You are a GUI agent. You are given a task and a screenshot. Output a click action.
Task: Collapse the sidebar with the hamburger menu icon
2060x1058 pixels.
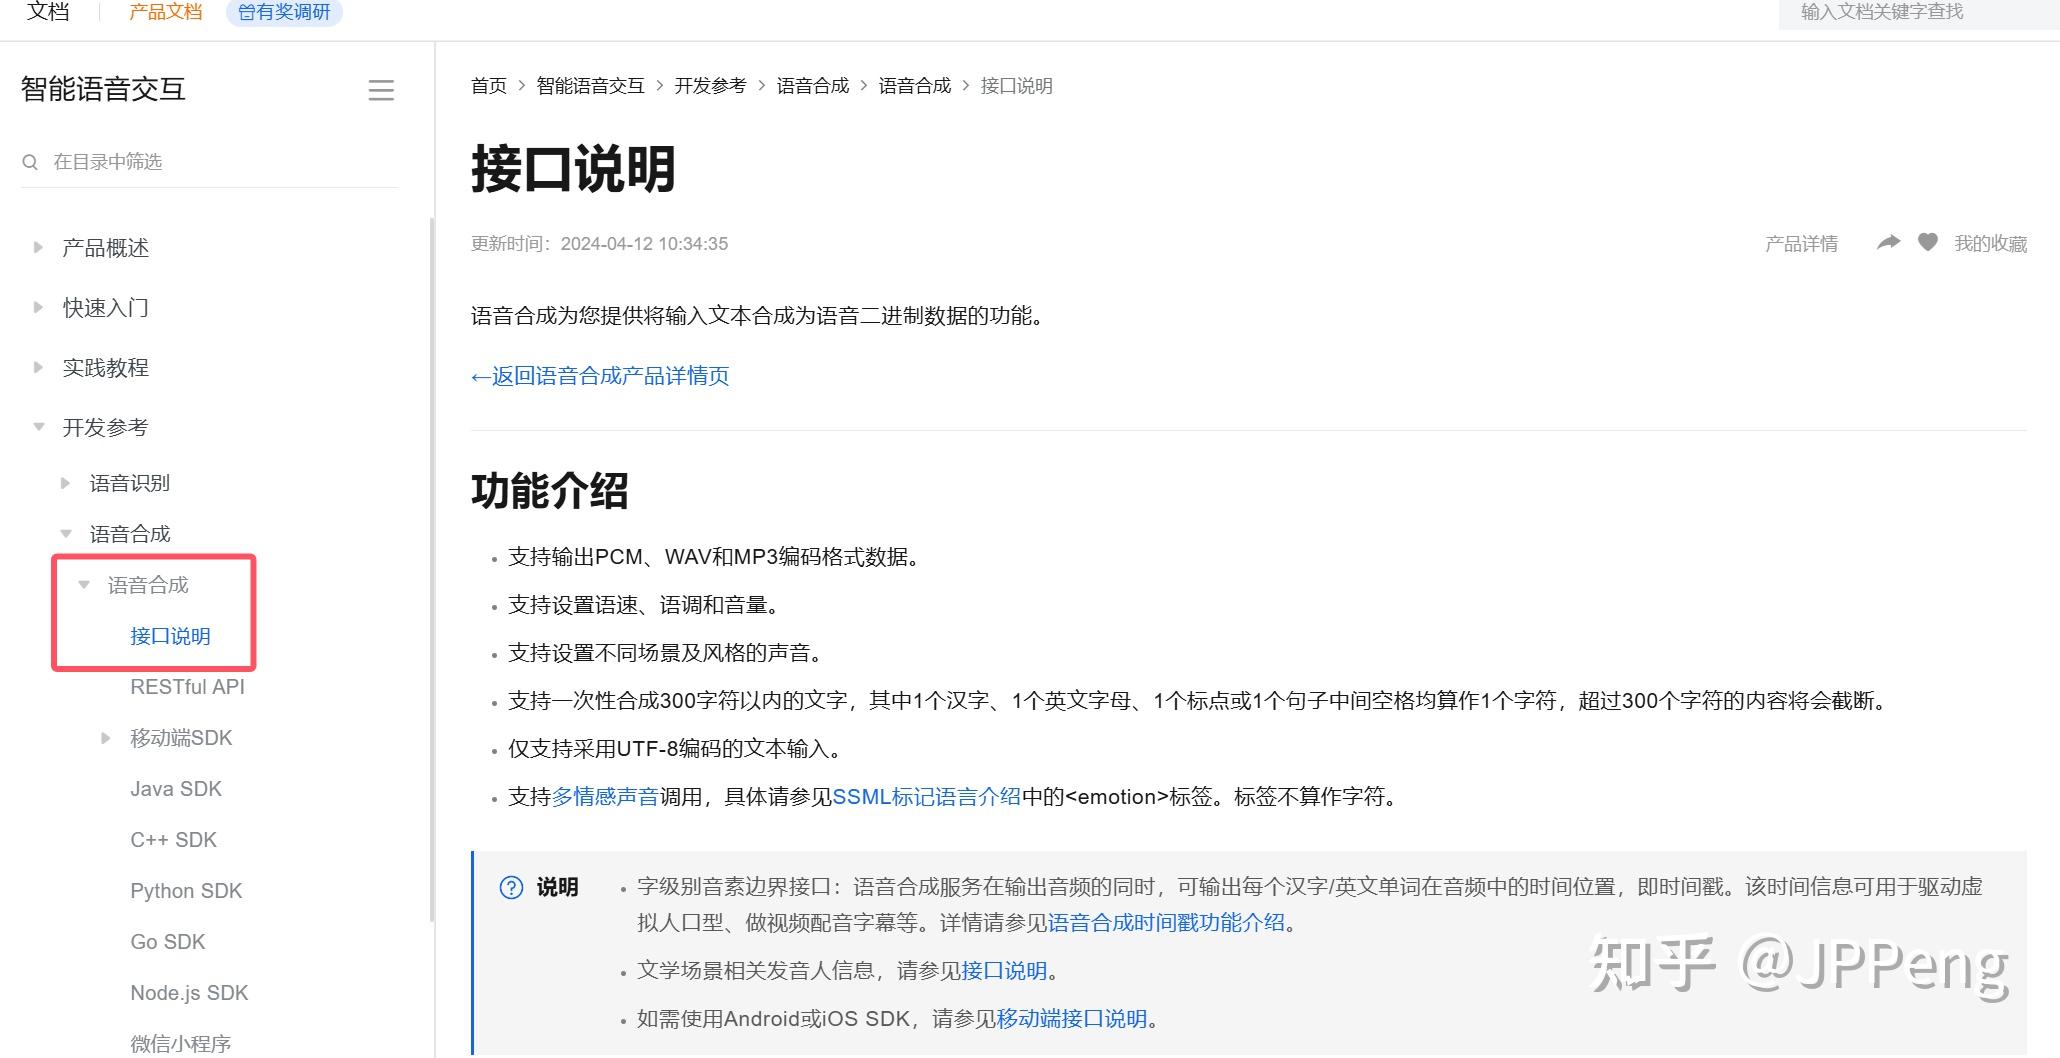pyautogui.click(x=381, y=90)
